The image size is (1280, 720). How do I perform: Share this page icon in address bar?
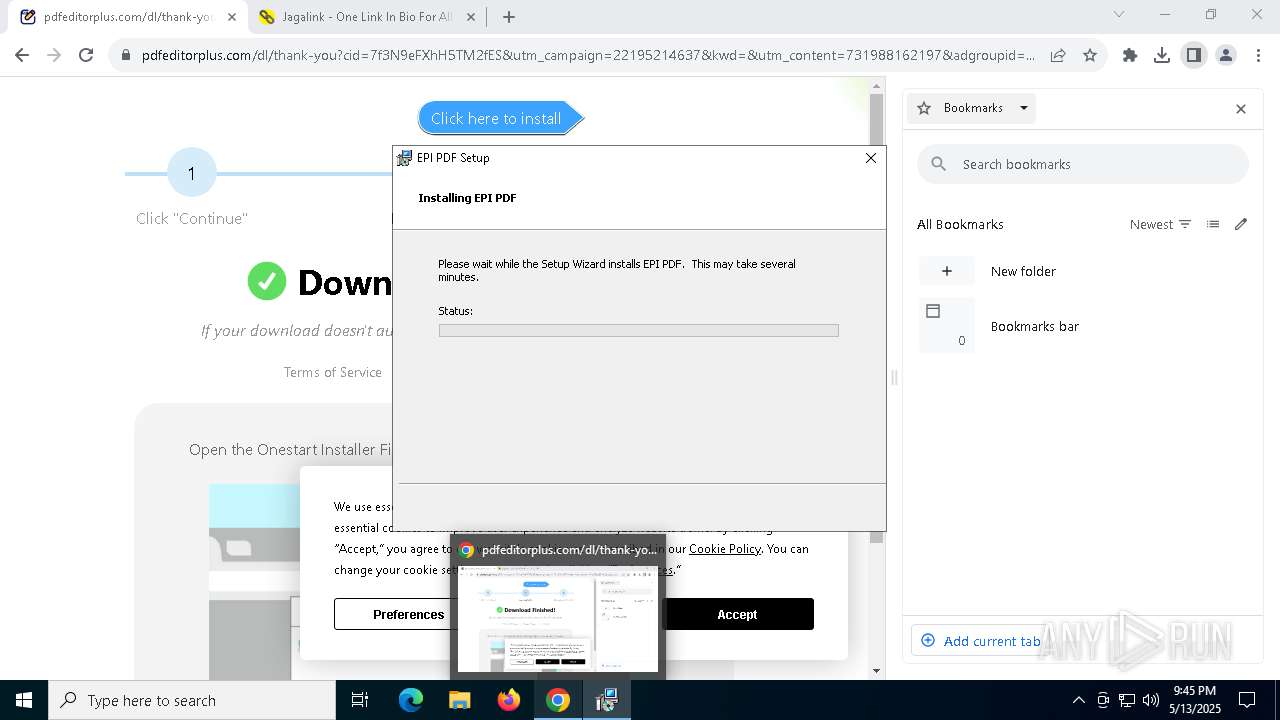(1057, 56)
